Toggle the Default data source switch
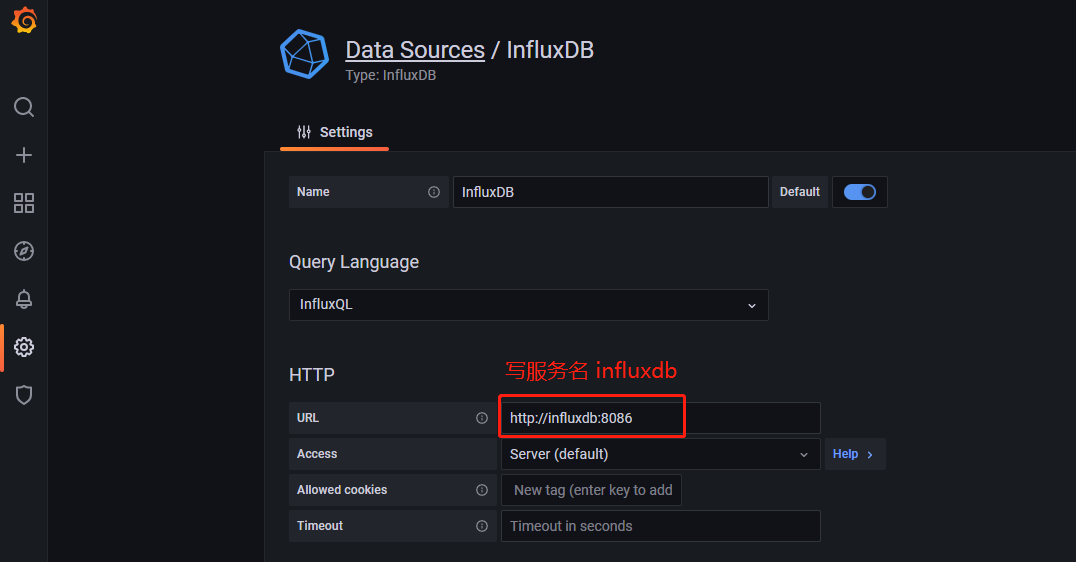Screen dimensions: 1076x562 pyautogui.click(x=859, y=192)
